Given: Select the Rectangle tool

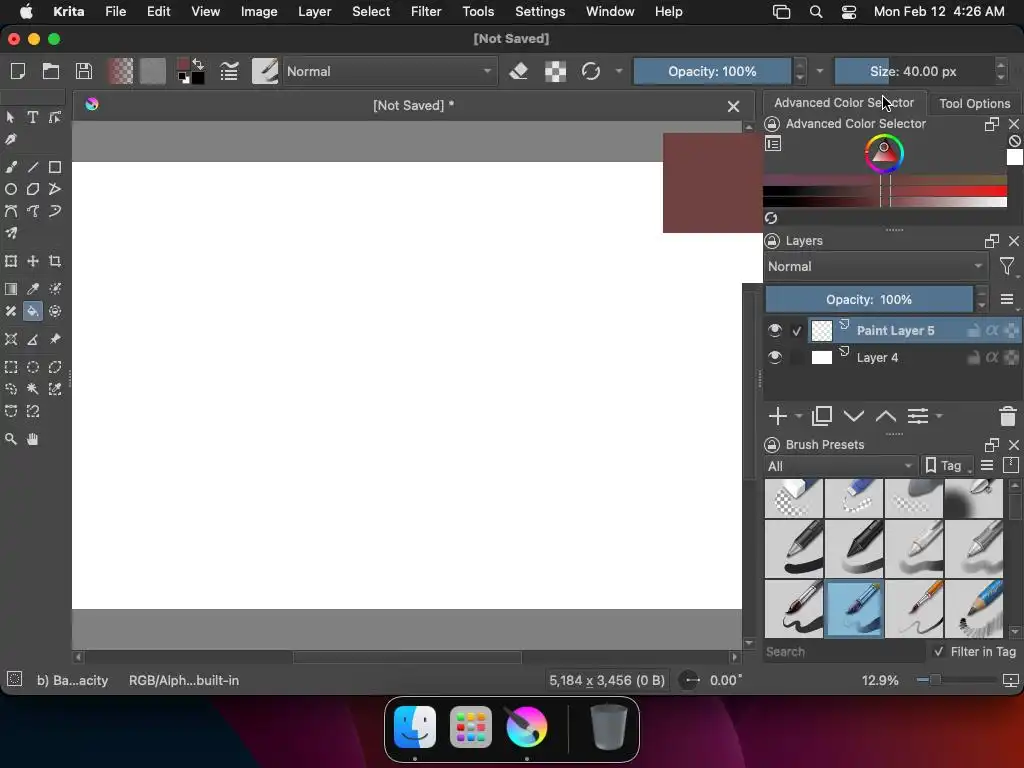Looking at the screenshot, I should point(55,167).
